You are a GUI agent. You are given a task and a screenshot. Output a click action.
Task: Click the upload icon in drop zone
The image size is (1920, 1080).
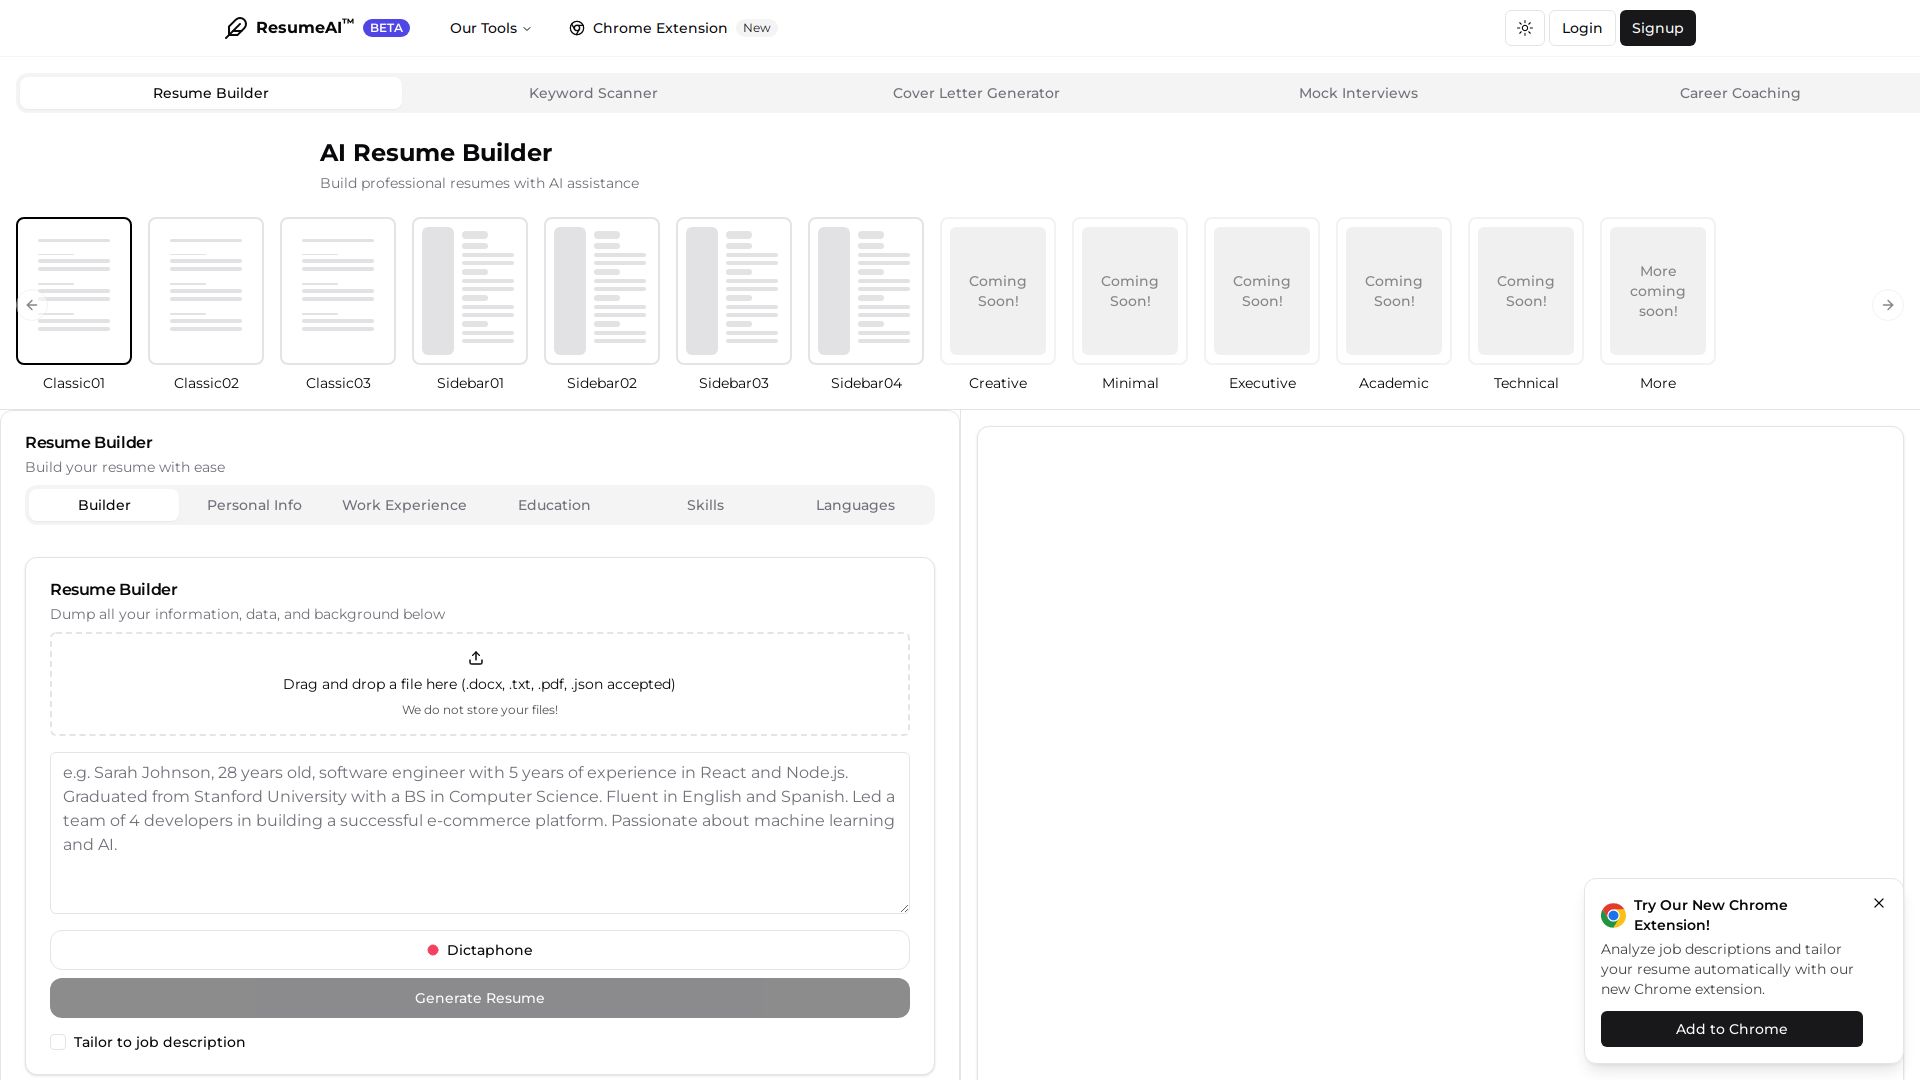coord(476,658)
